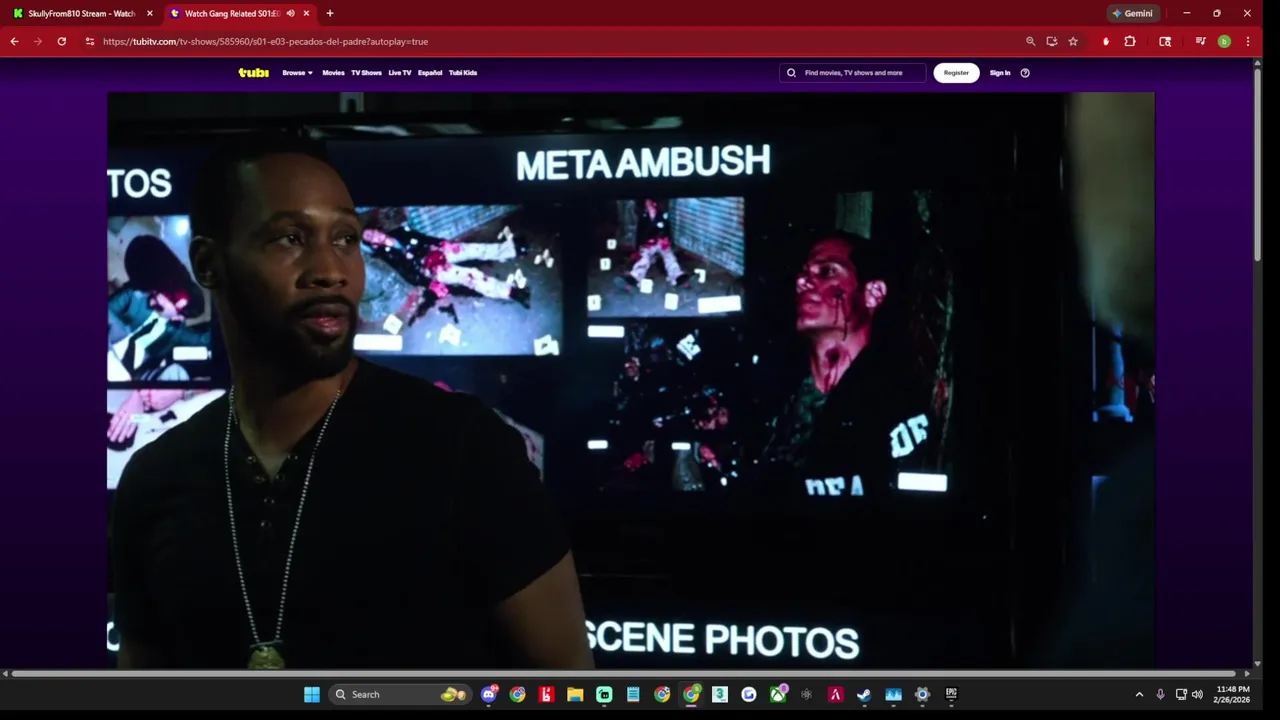The height and width of the screenshot is (720, 1280).
Task: Bookmark this page with the star icon
Action: (x=1073, y=41)
